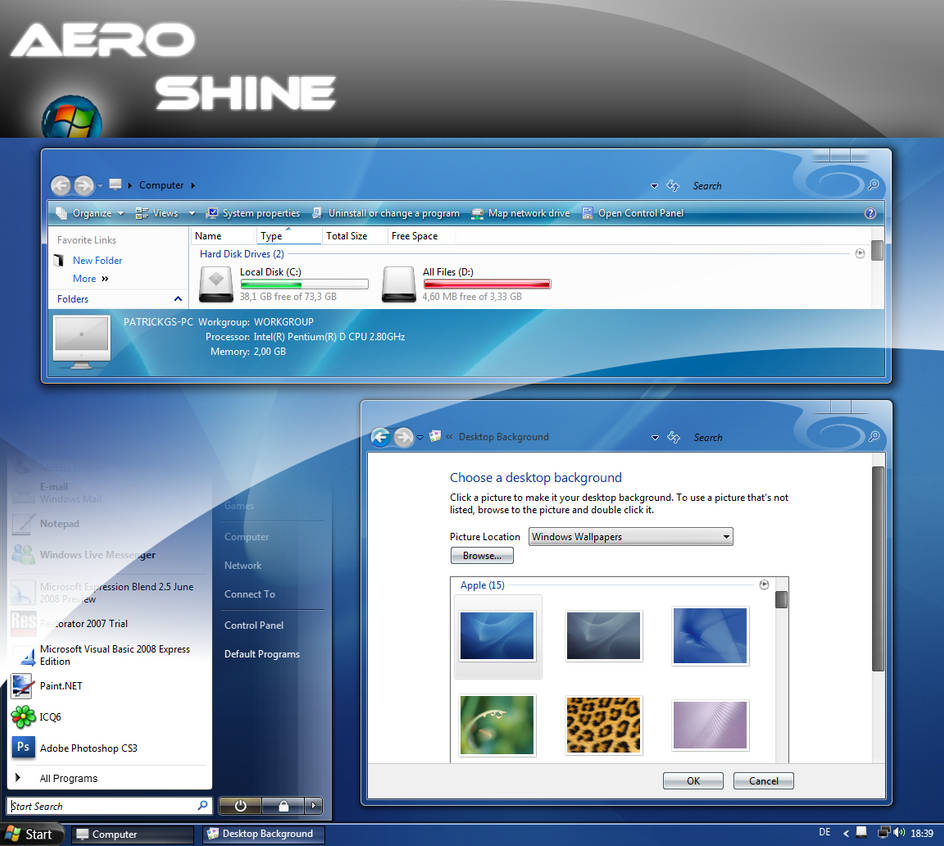
Task: Click Start search magnifier icon
Action: (x=203, y=805)
